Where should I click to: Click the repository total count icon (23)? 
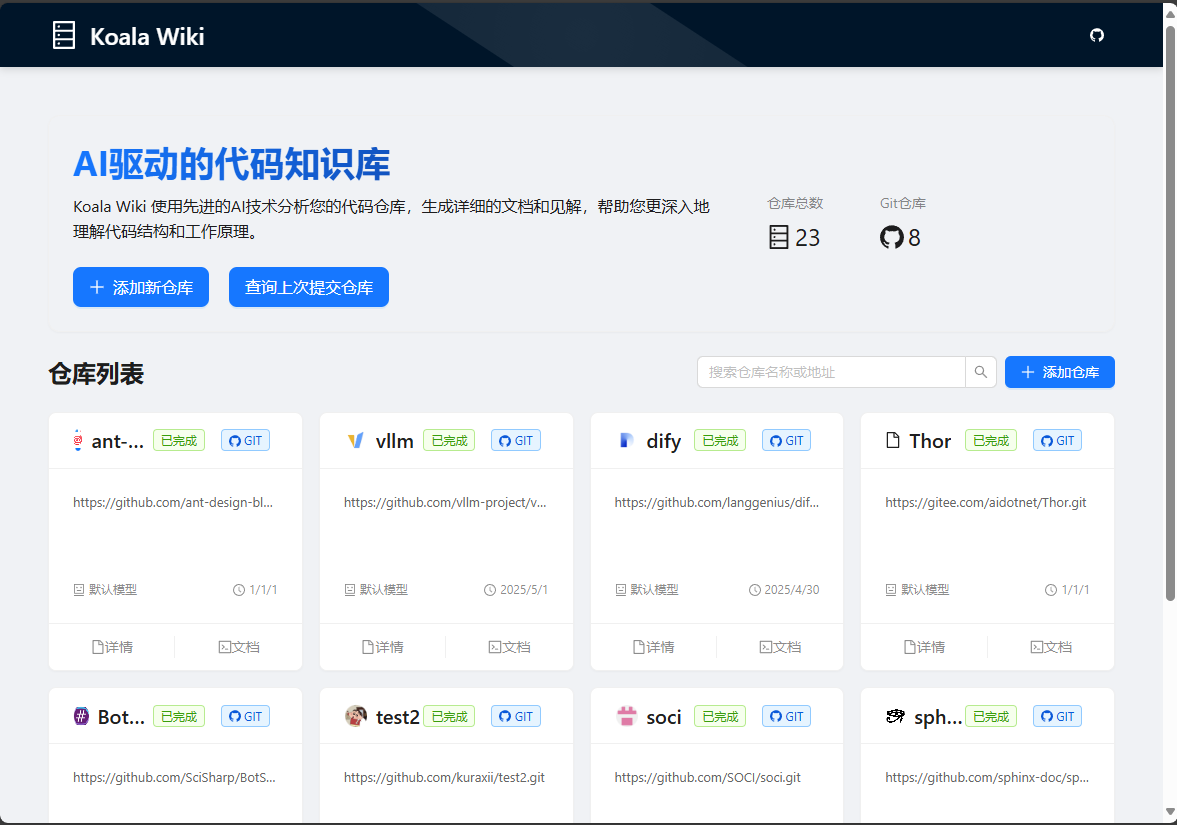coord(779,237)
